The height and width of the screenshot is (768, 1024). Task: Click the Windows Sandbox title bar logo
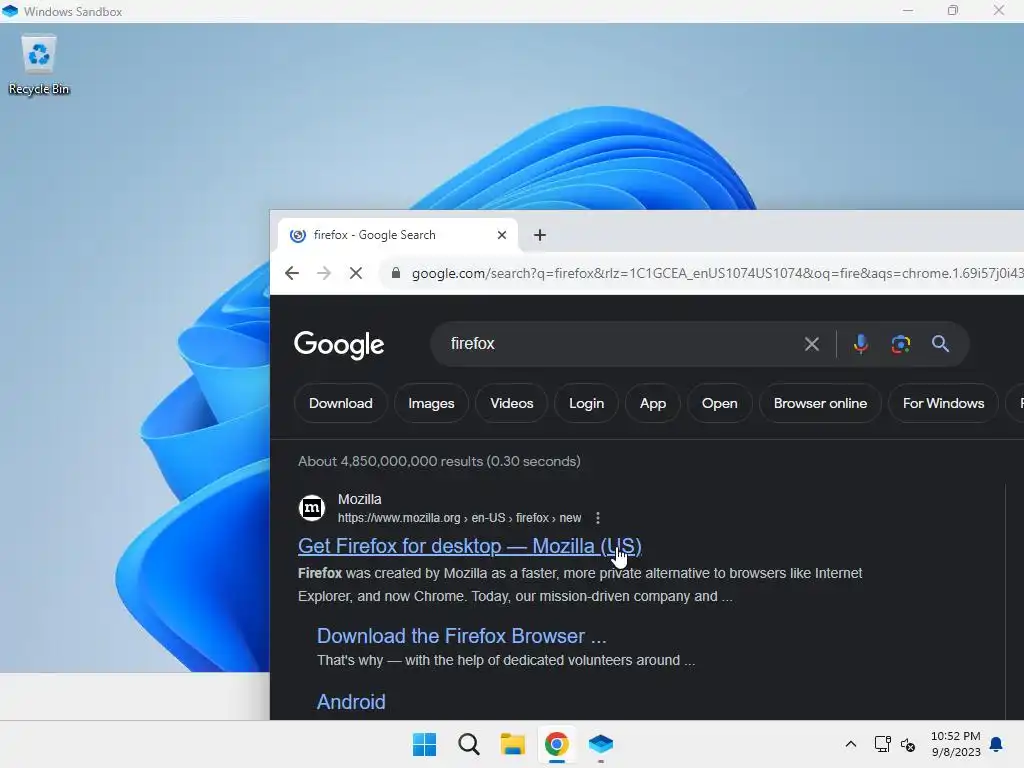10,11
